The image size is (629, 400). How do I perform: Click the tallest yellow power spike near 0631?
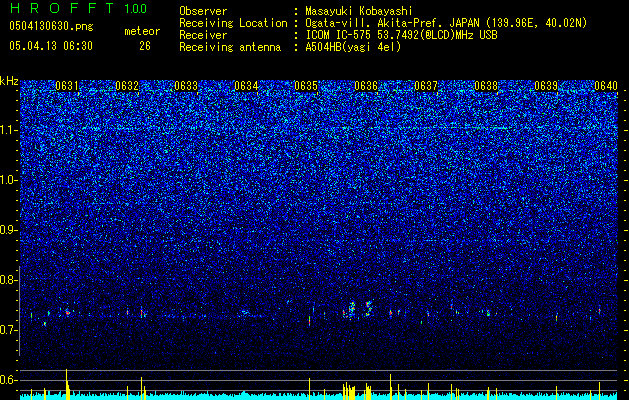[67, 384]
